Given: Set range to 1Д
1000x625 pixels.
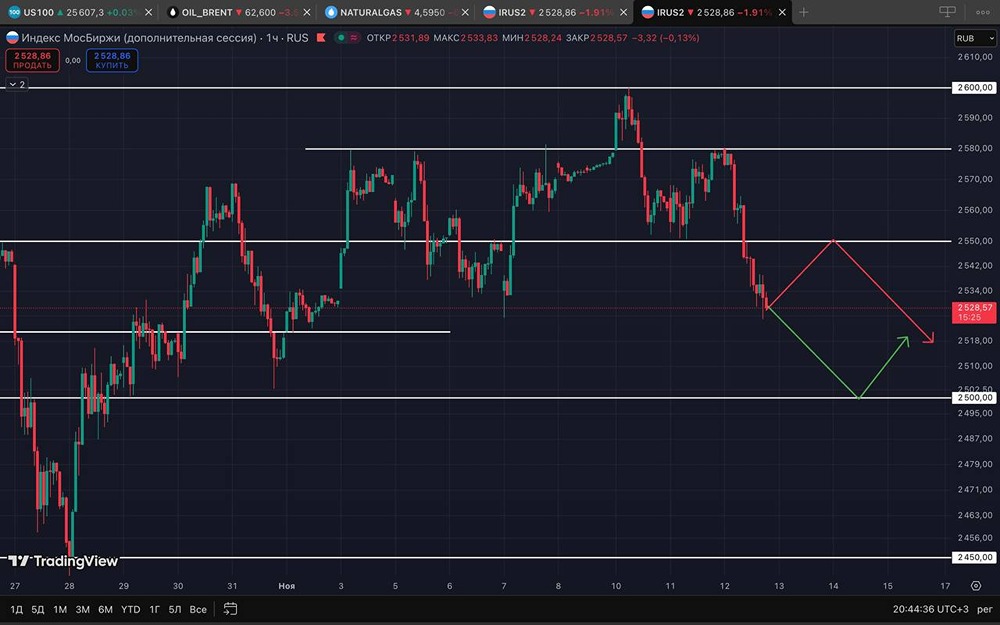Looking at the screenshot, I should tap(17, 609).
